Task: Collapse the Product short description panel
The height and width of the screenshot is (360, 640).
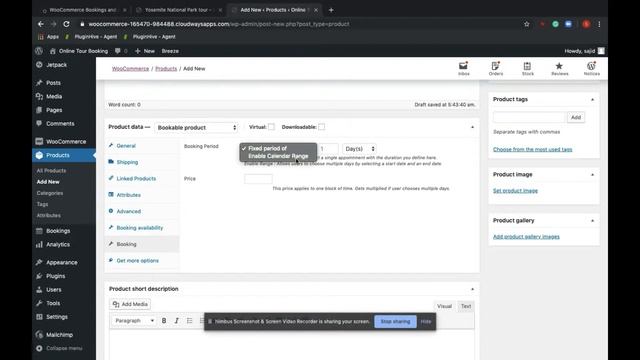Action: pyautogui.click(x=472, y=289)
